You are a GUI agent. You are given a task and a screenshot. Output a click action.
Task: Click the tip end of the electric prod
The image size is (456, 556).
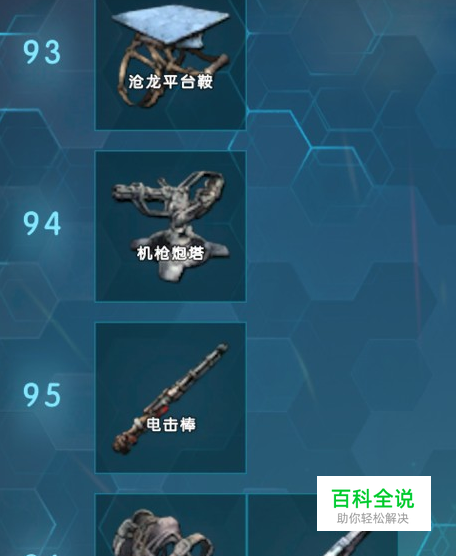click(221, 349)
